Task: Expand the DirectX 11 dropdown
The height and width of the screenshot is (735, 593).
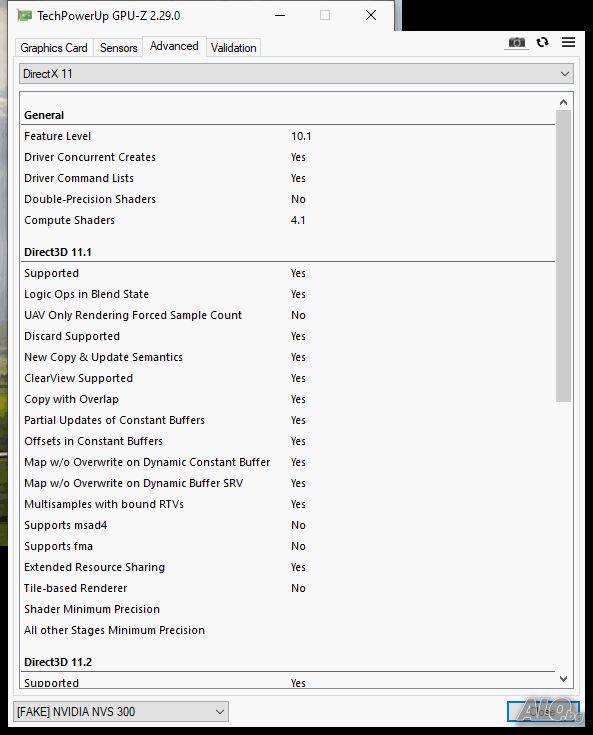Action: click(x=296, y=74)
